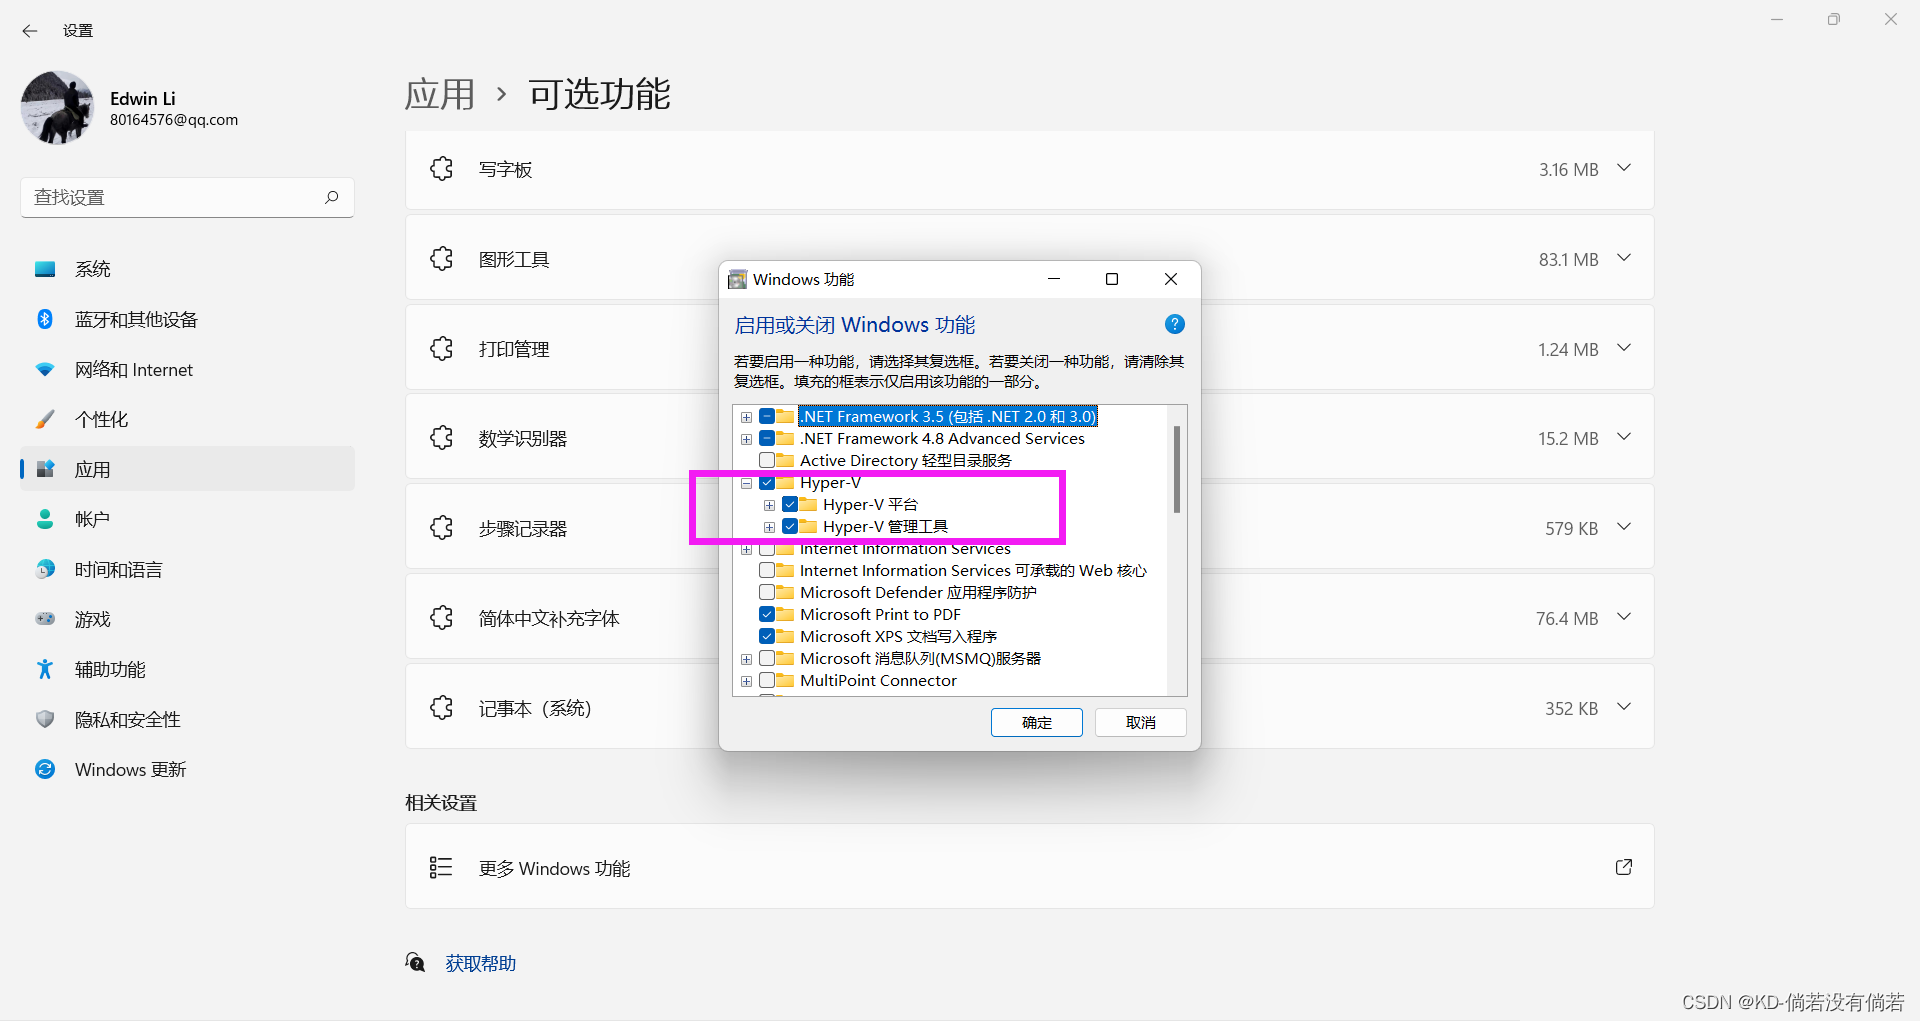Check Microsoft Defender 应用程序防护 checkbox
Screen dimensions: 1920x1021
point(767,592)
